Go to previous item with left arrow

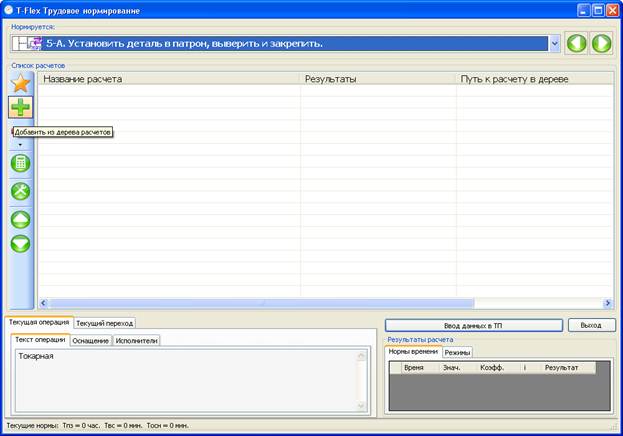576,43
